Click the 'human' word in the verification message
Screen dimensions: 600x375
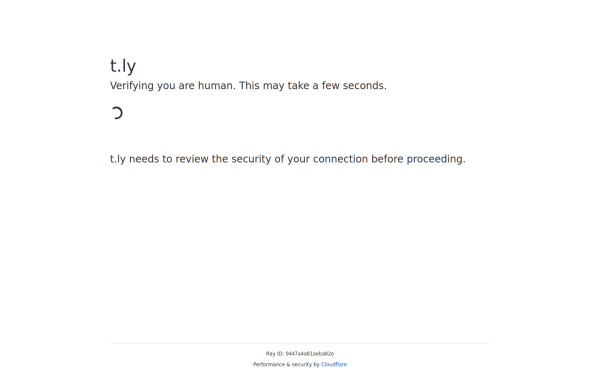[x=215, y=86]
